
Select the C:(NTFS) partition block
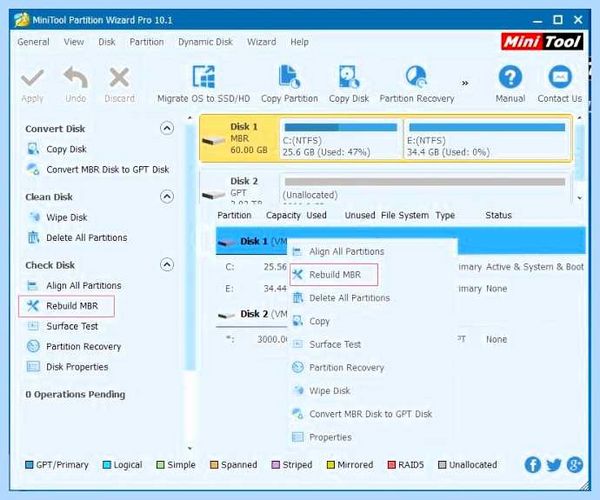click(340, 138)
